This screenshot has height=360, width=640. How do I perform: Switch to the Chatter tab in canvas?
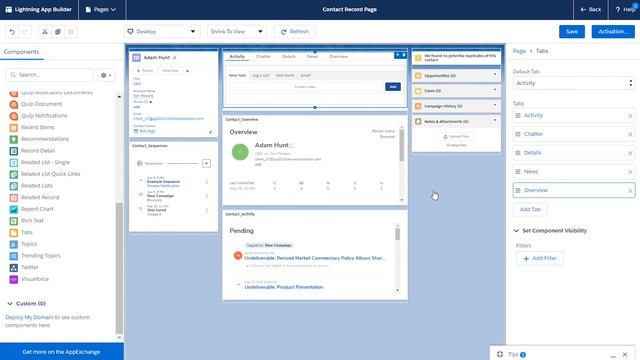(x=263, y=57)
